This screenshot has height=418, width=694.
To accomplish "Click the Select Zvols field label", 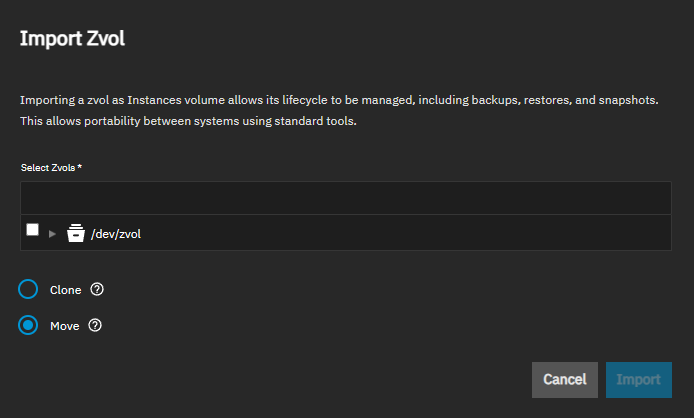I will click(47, 167).
